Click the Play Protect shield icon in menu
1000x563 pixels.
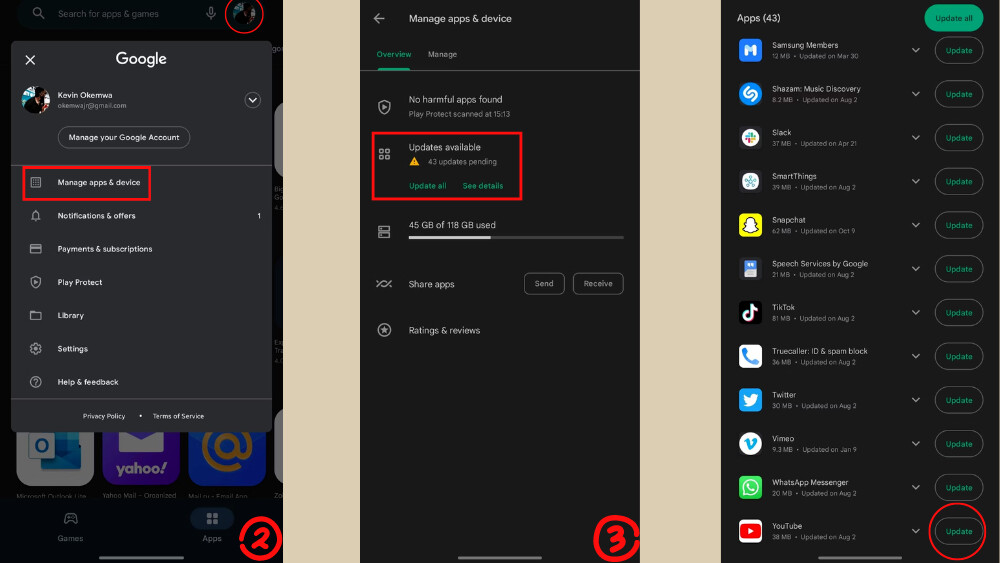(x=36, y=282)
